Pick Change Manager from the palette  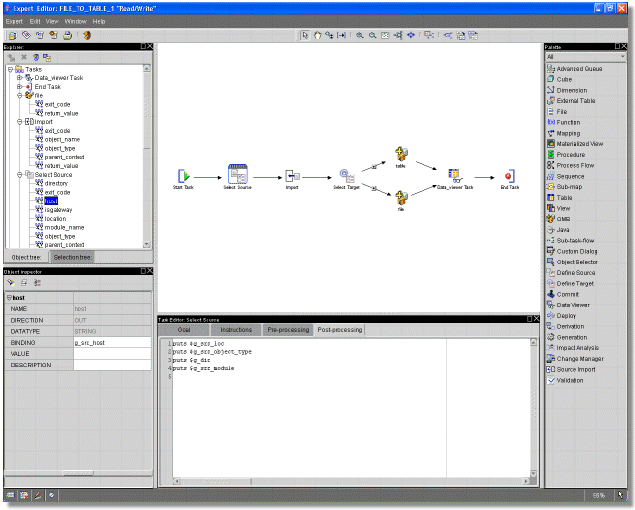[575, 358]
